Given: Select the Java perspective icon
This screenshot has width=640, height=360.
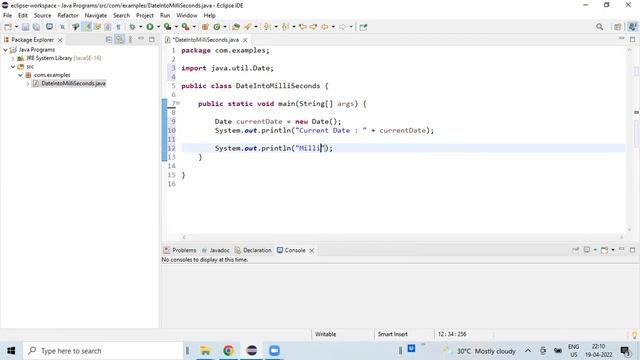Looking at the screenshot, I should point(632,27).
